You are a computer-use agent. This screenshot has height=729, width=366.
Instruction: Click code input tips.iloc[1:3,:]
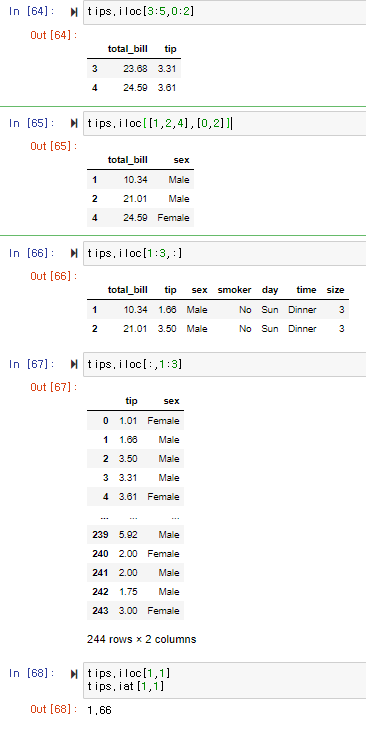(x=225, y=253)
